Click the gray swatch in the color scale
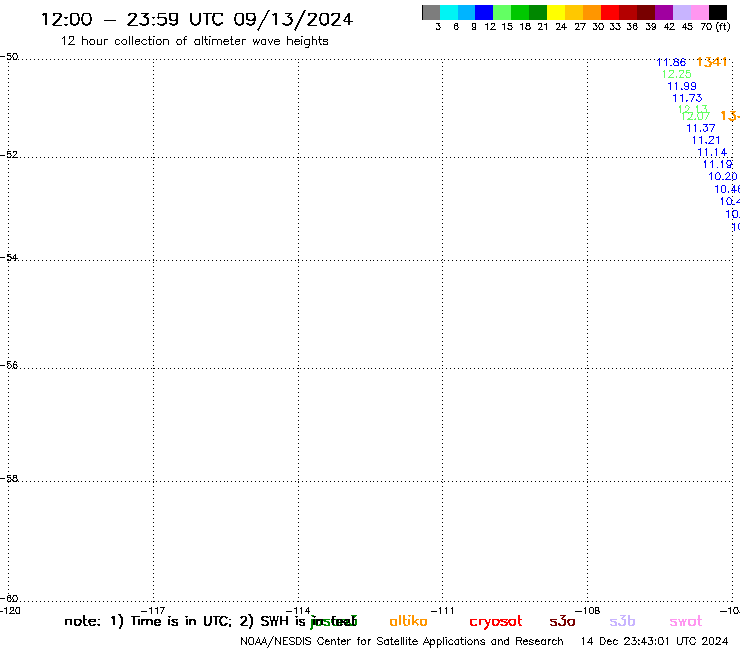Image resolution: width=740 pixels, height=650 pixels. (x=431, y=12)
